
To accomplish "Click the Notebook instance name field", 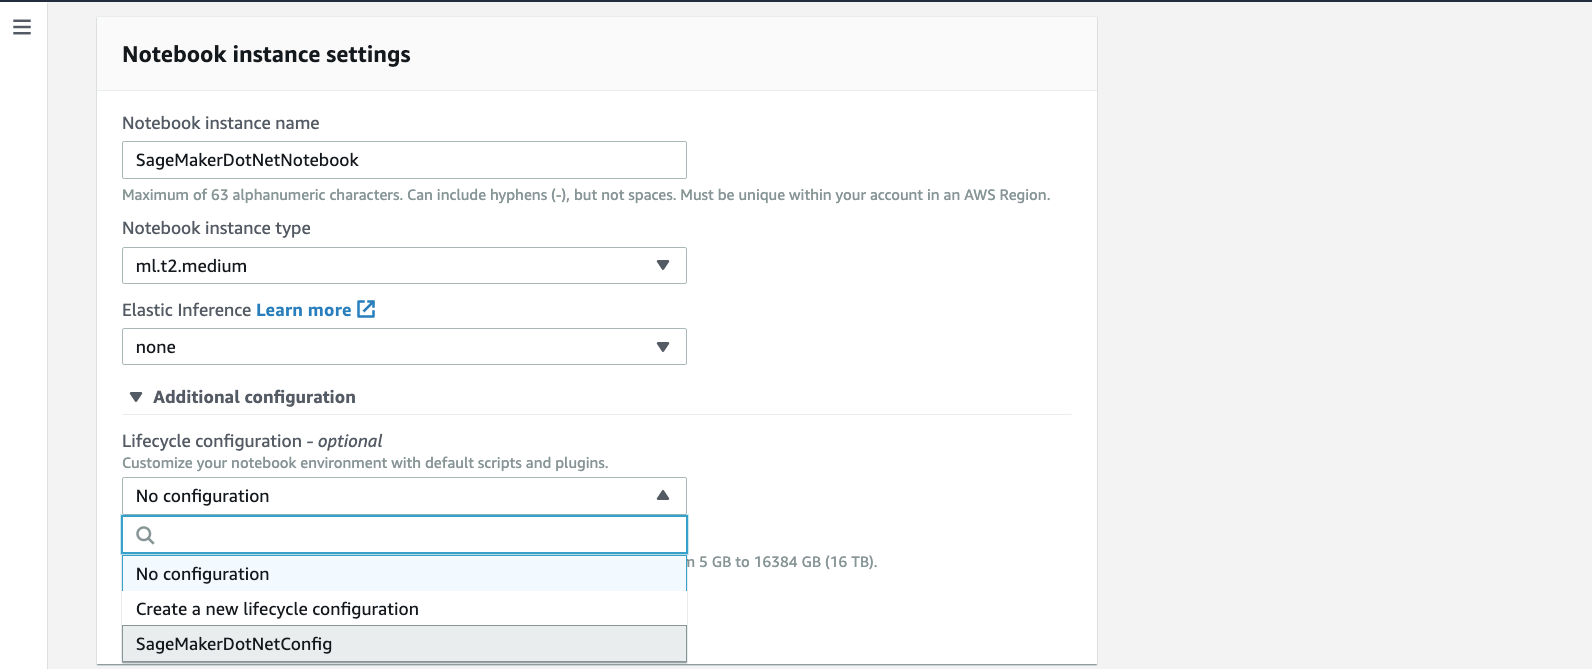I will pyautogui.click(x=404, y=160).
